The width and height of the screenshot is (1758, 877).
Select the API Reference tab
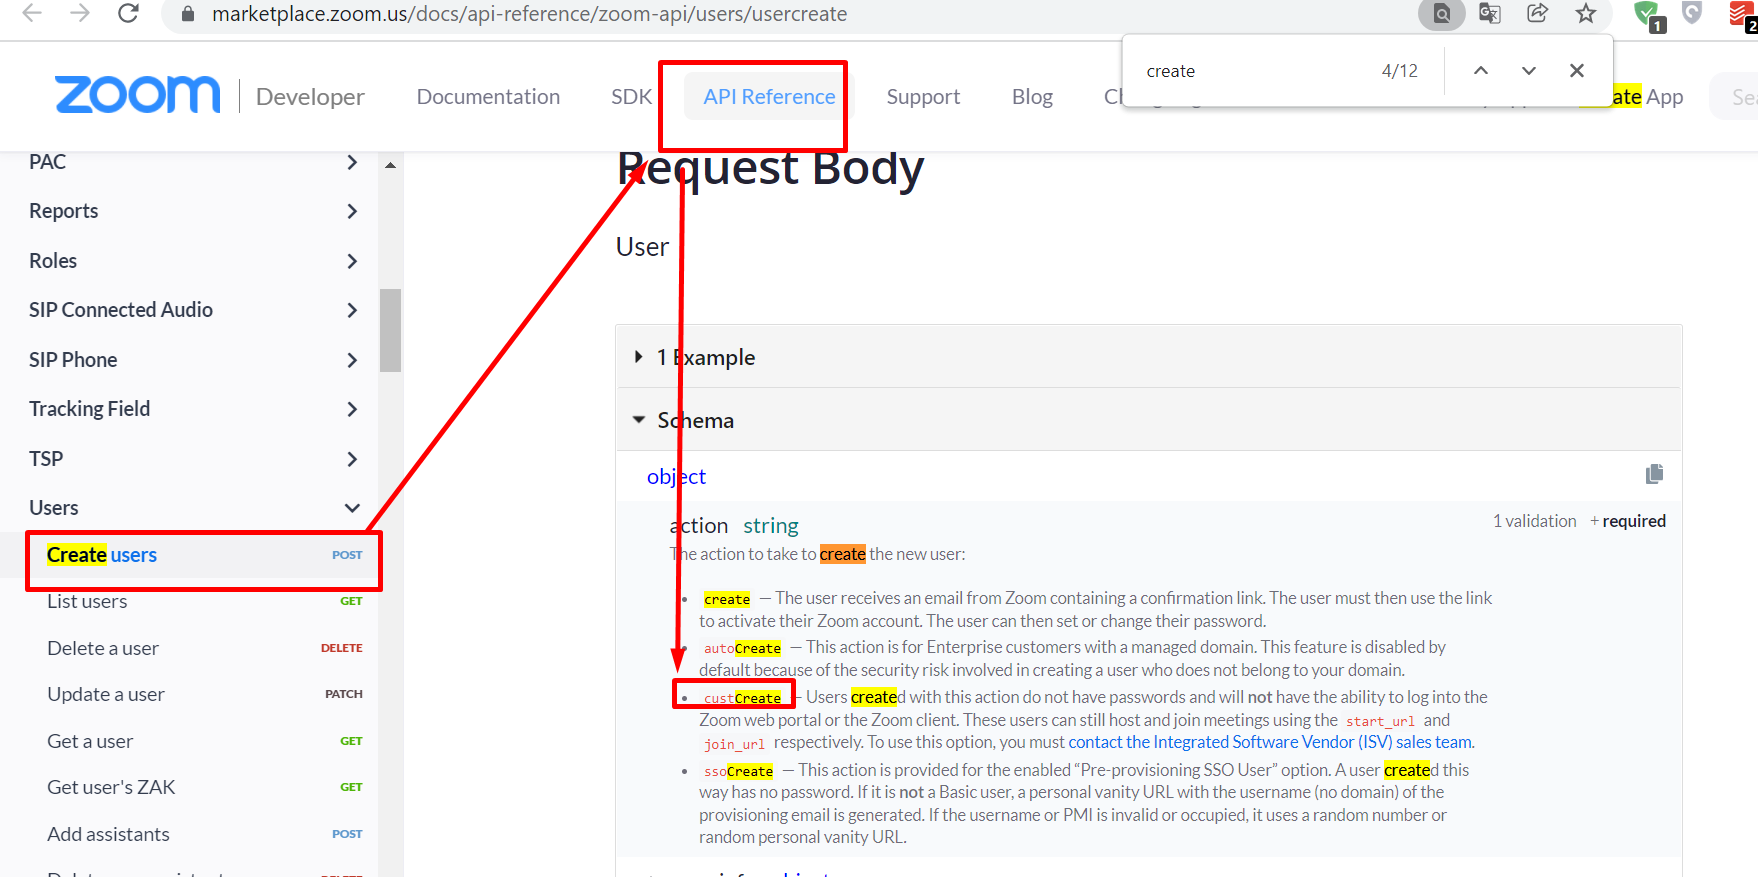[769, 97]
